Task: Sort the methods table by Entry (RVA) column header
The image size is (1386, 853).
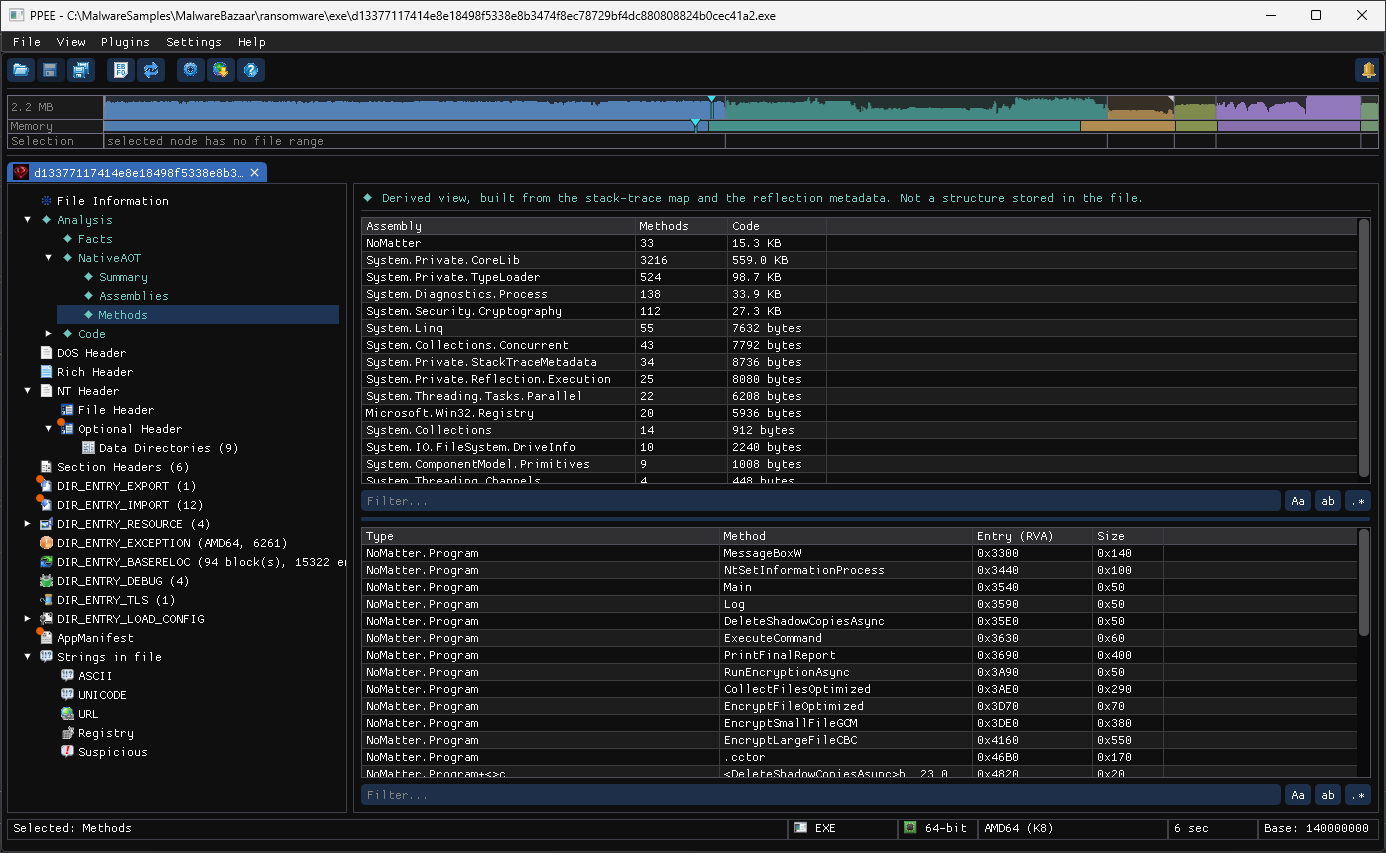Action: click(x=1032, y=536)
